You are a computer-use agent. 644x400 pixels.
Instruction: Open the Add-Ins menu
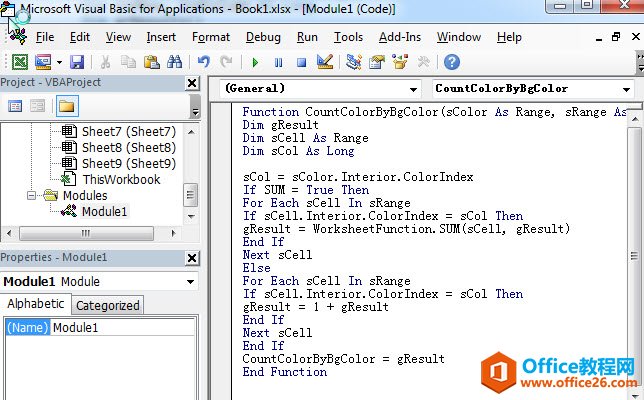point(400,37)
